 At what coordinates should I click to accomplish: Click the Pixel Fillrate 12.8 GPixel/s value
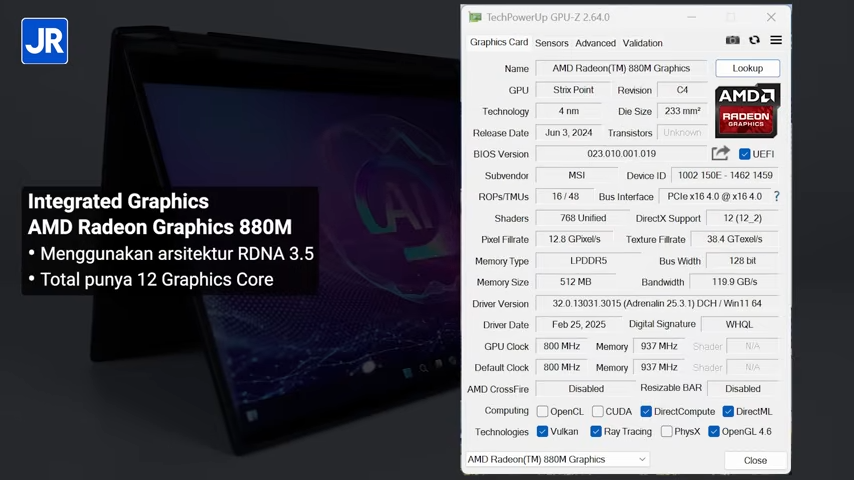tap(574, 239)
